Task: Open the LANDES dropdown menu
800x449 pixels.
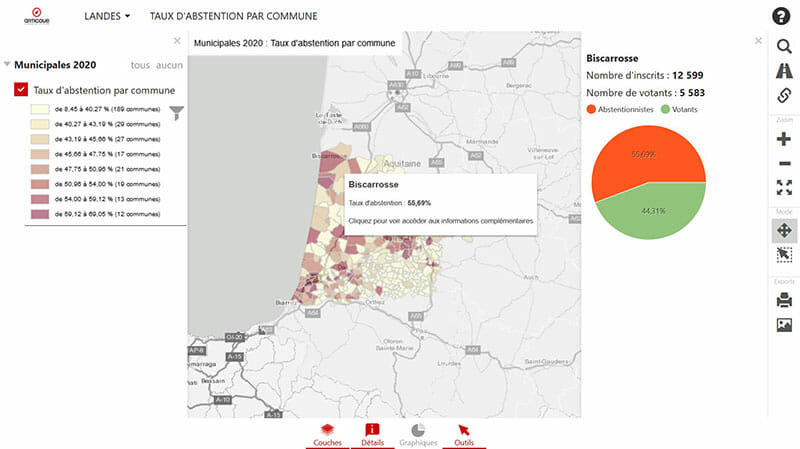Action: click(x=107, y=16)
